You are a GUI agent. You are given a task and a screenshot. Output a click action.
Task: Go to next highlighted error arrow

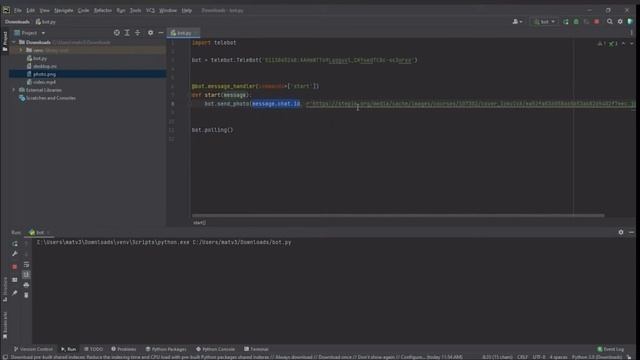[x=631, y=43]
